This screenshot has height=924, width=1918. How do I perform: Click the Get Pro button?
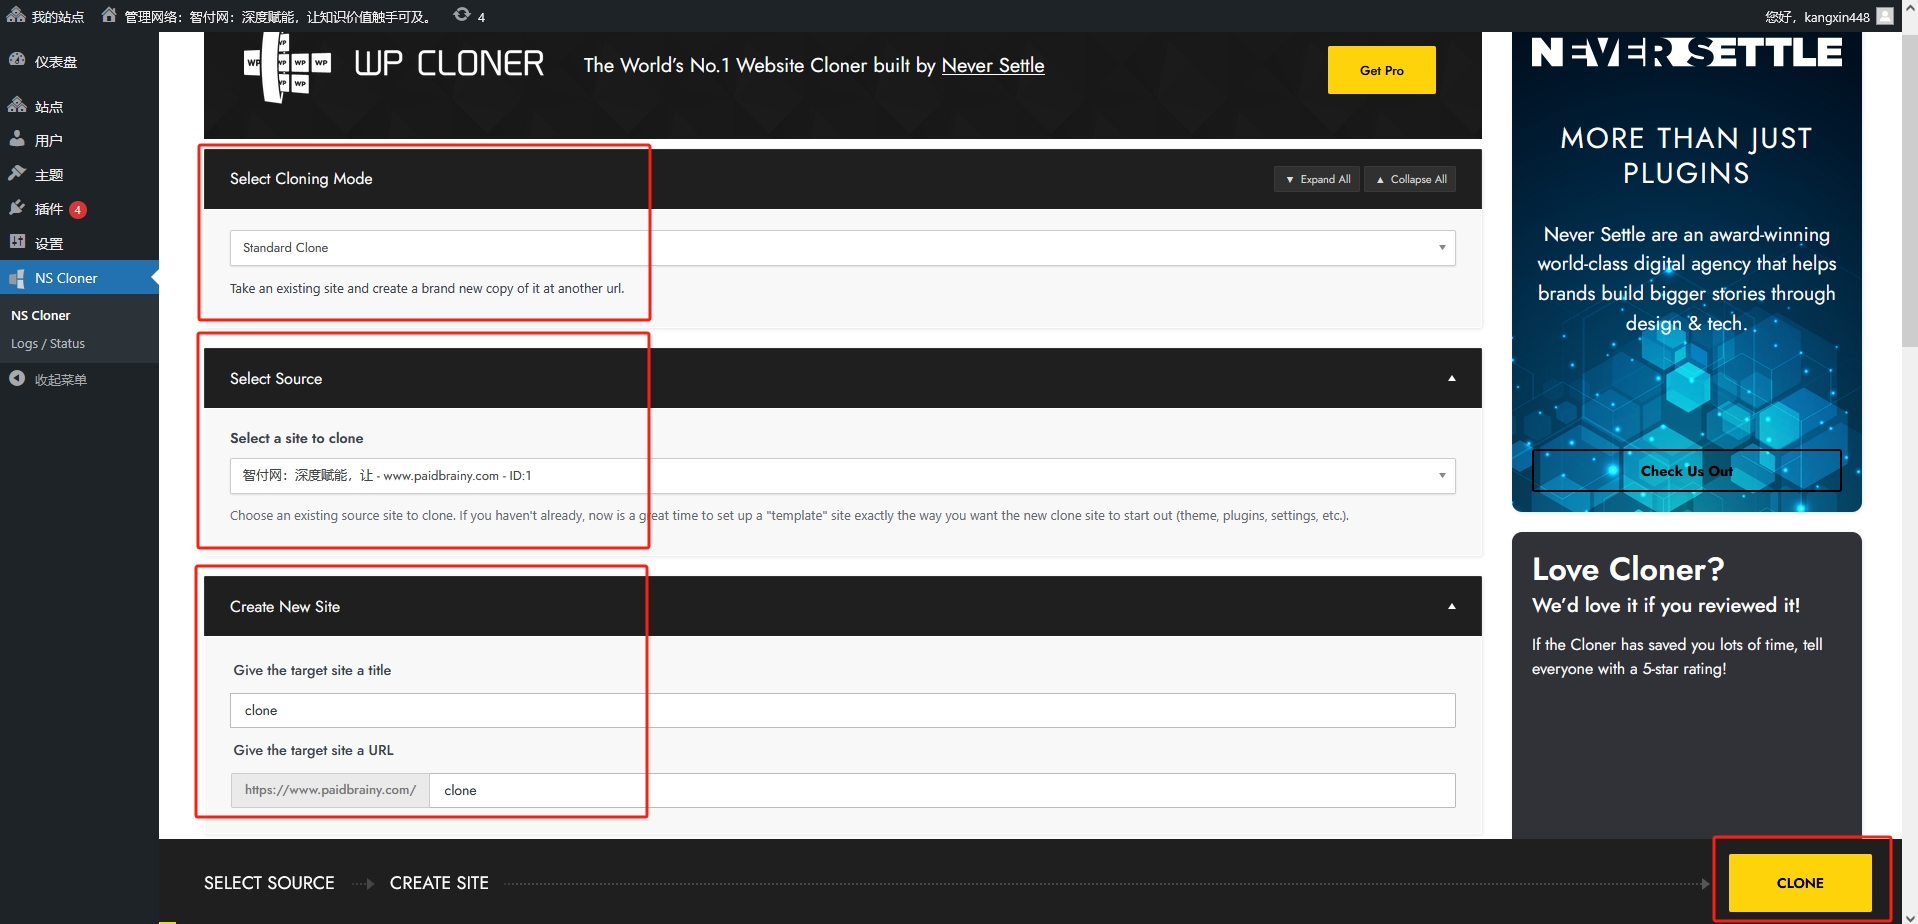pos(1381,70)
